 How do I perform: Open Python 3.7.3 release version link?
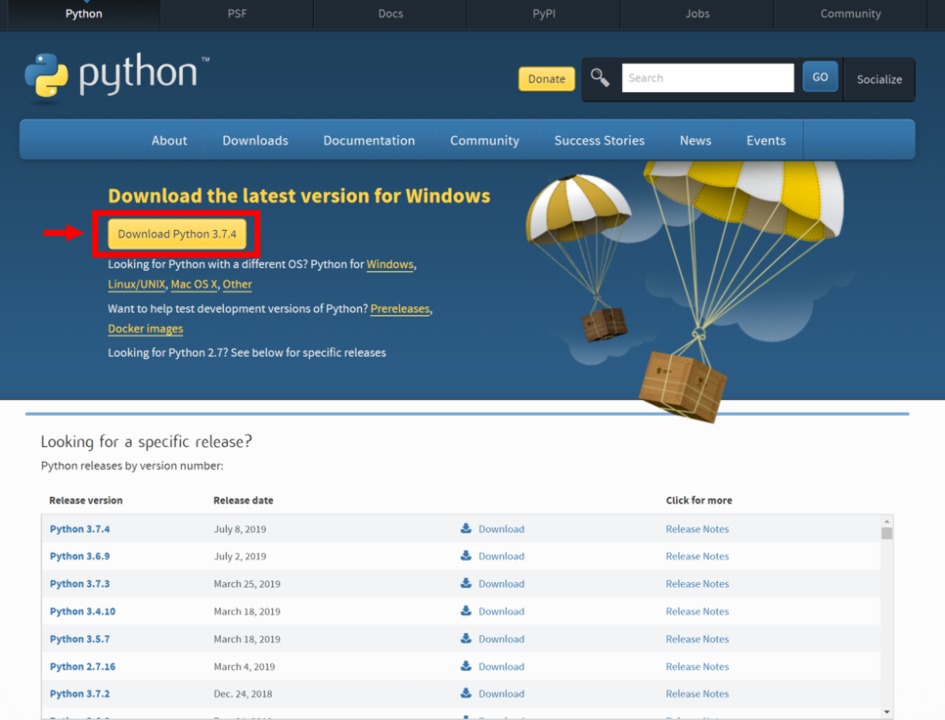coord(80,584)
